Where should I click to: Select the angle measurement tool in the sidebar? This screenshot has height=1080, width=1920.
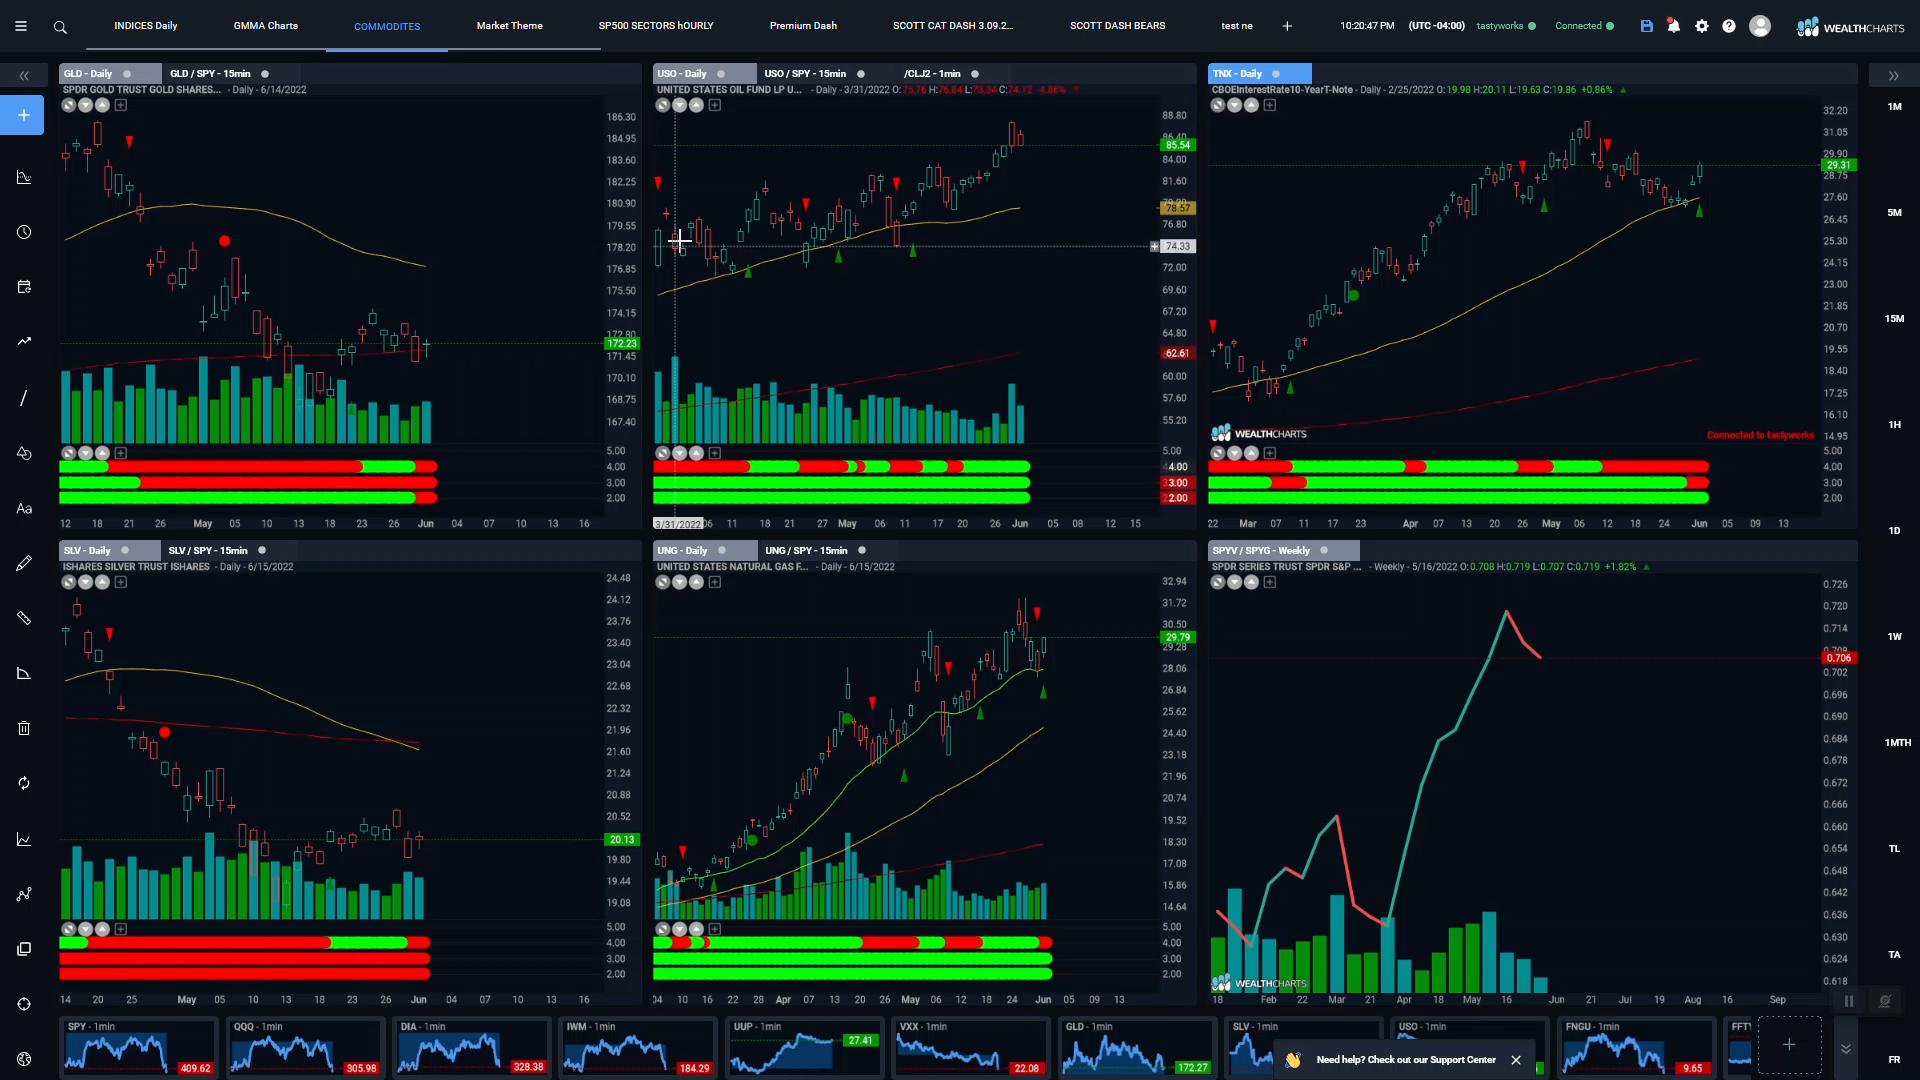(24, 673)
